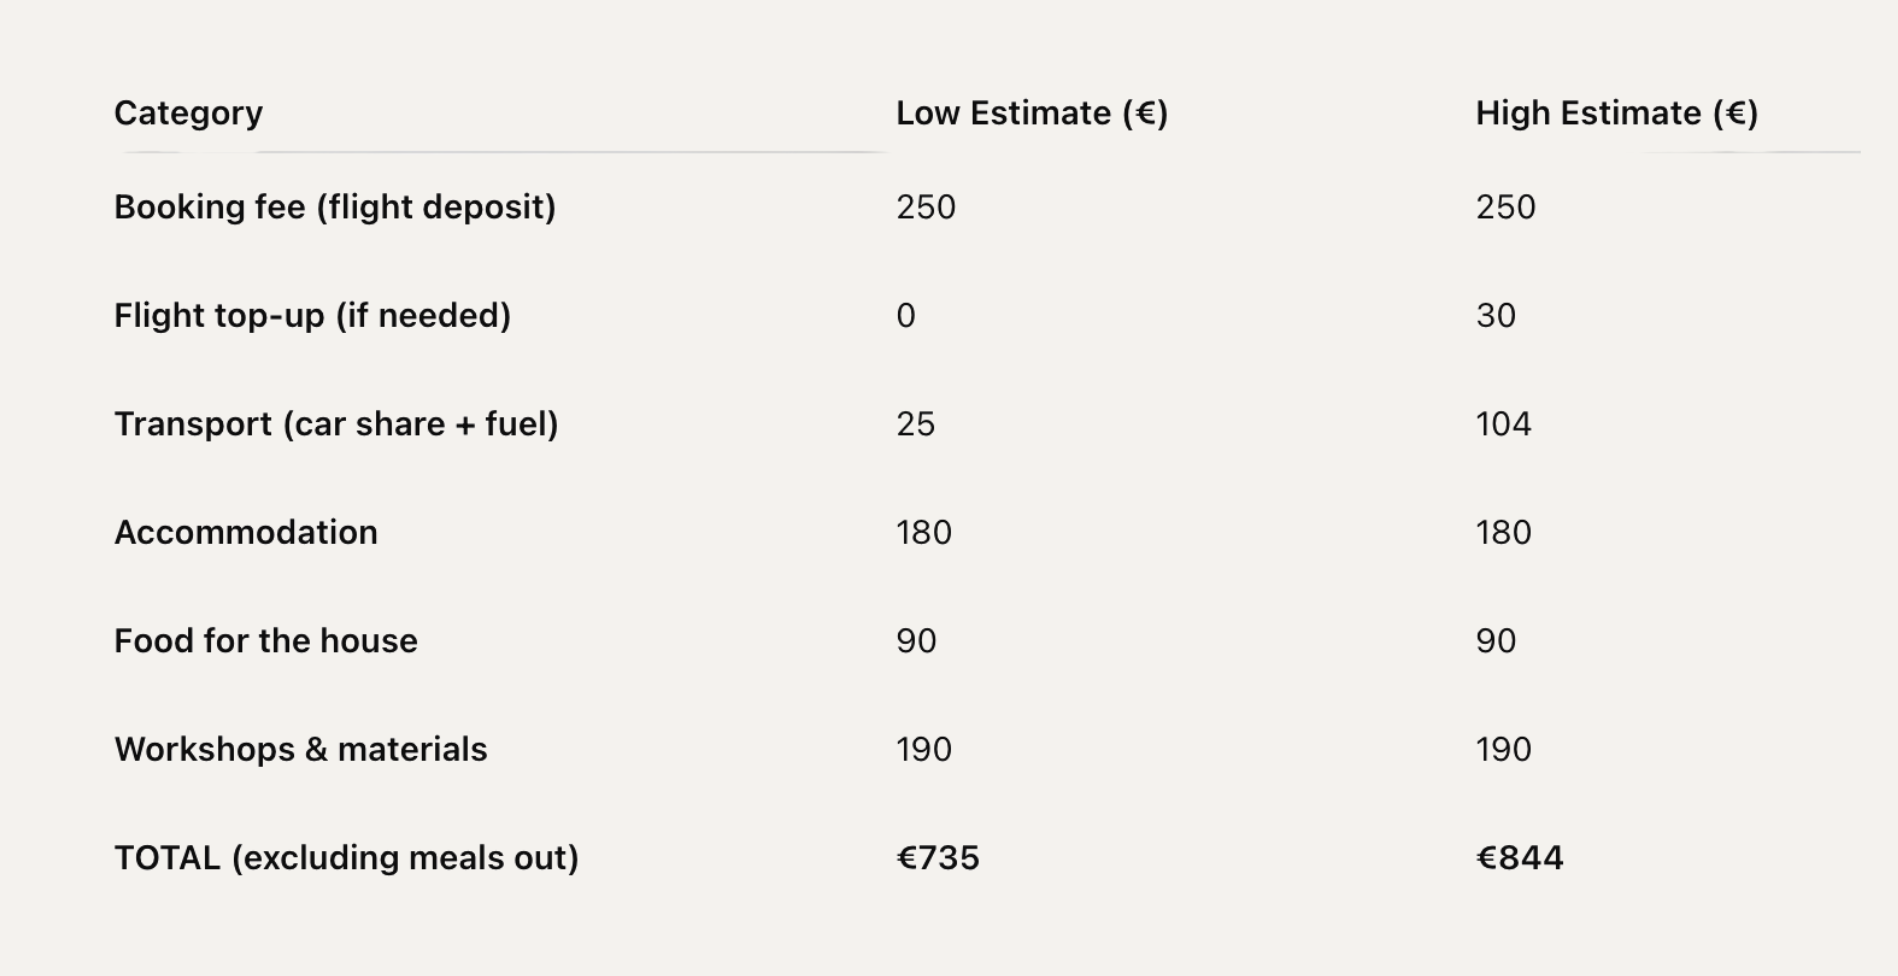Screen dimensions: 1898x976
Task: Click the low estimate total €735
Action: 937,858
